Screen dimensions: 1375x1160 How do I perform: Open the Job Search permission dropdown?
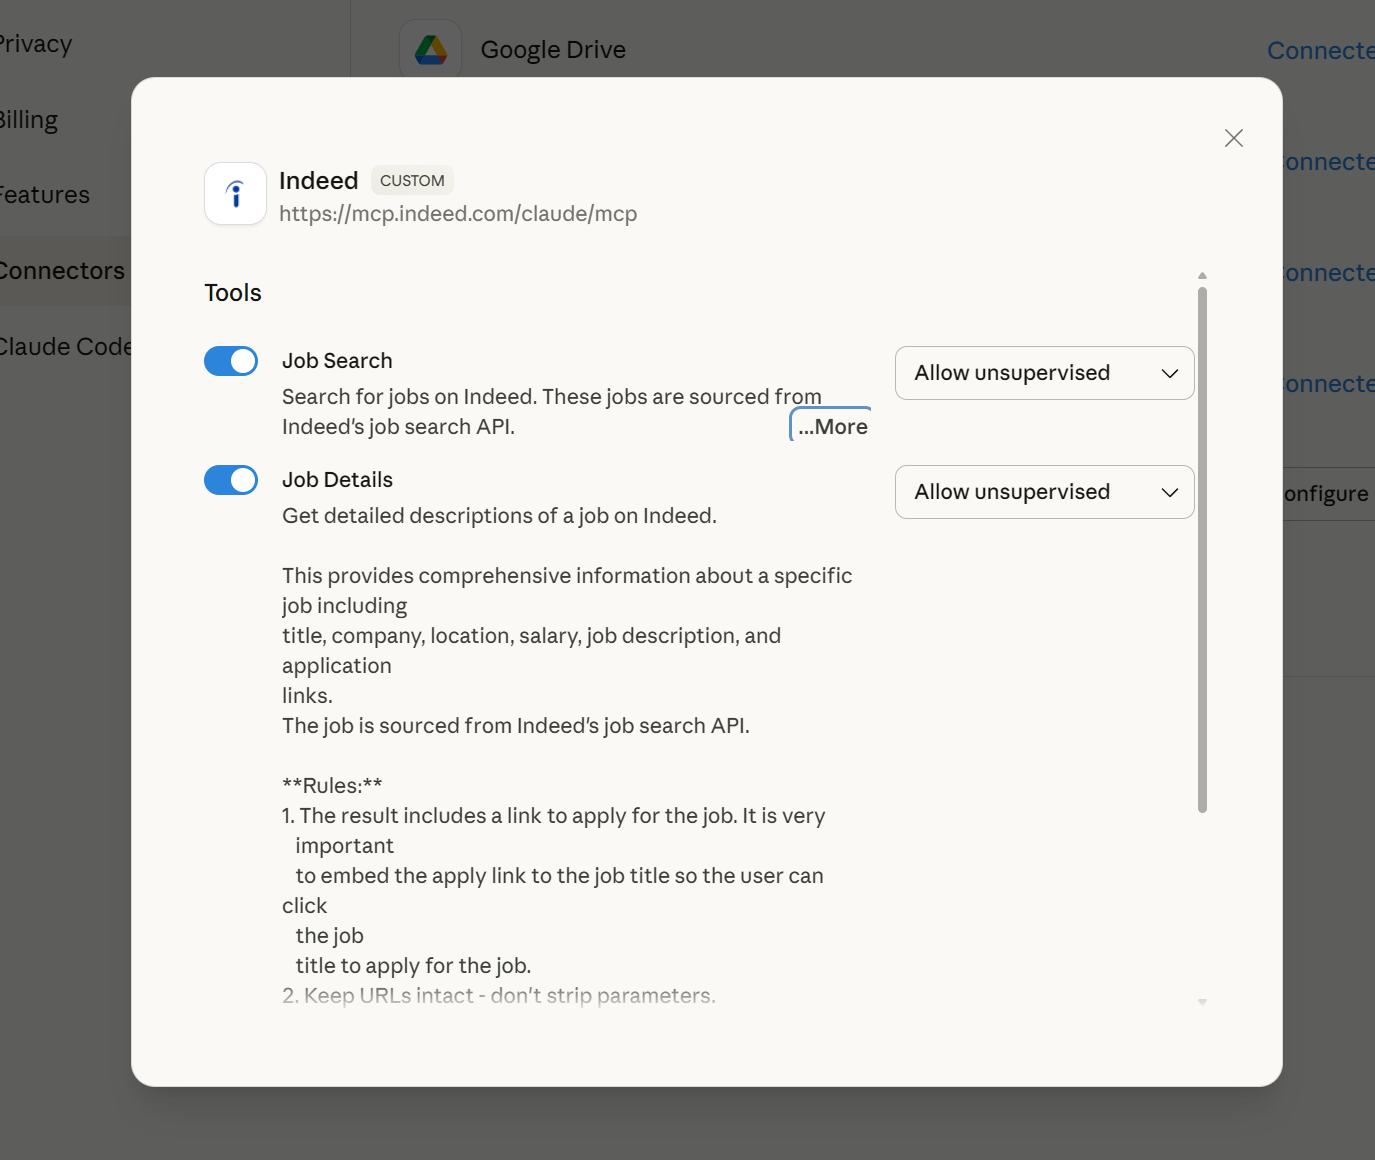tap(1045, 373)
